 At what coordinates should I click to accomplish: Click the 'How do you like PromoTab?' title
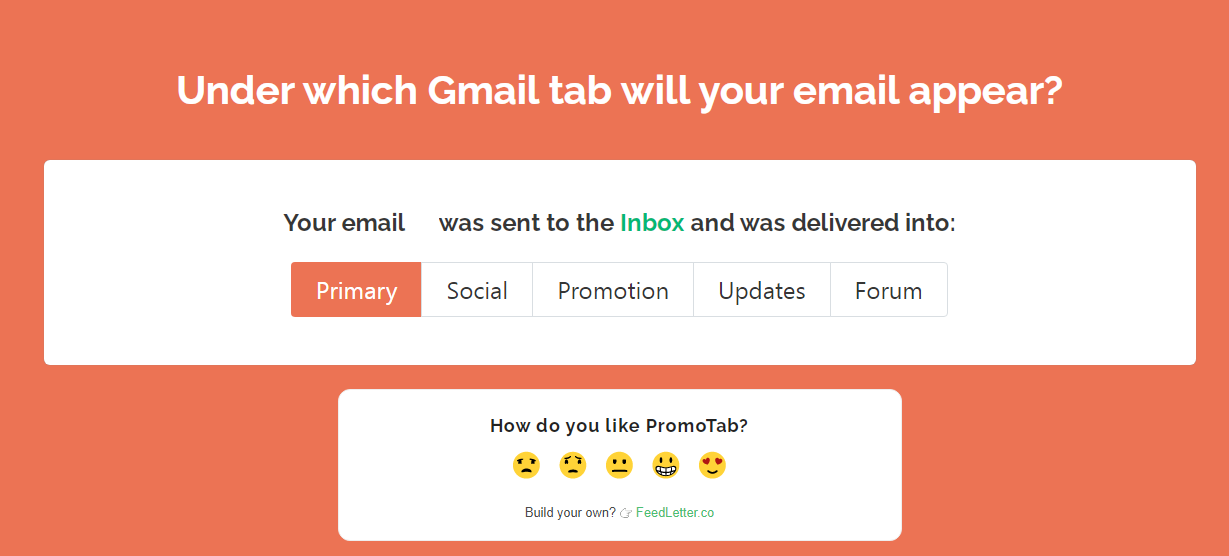(619, 425)
